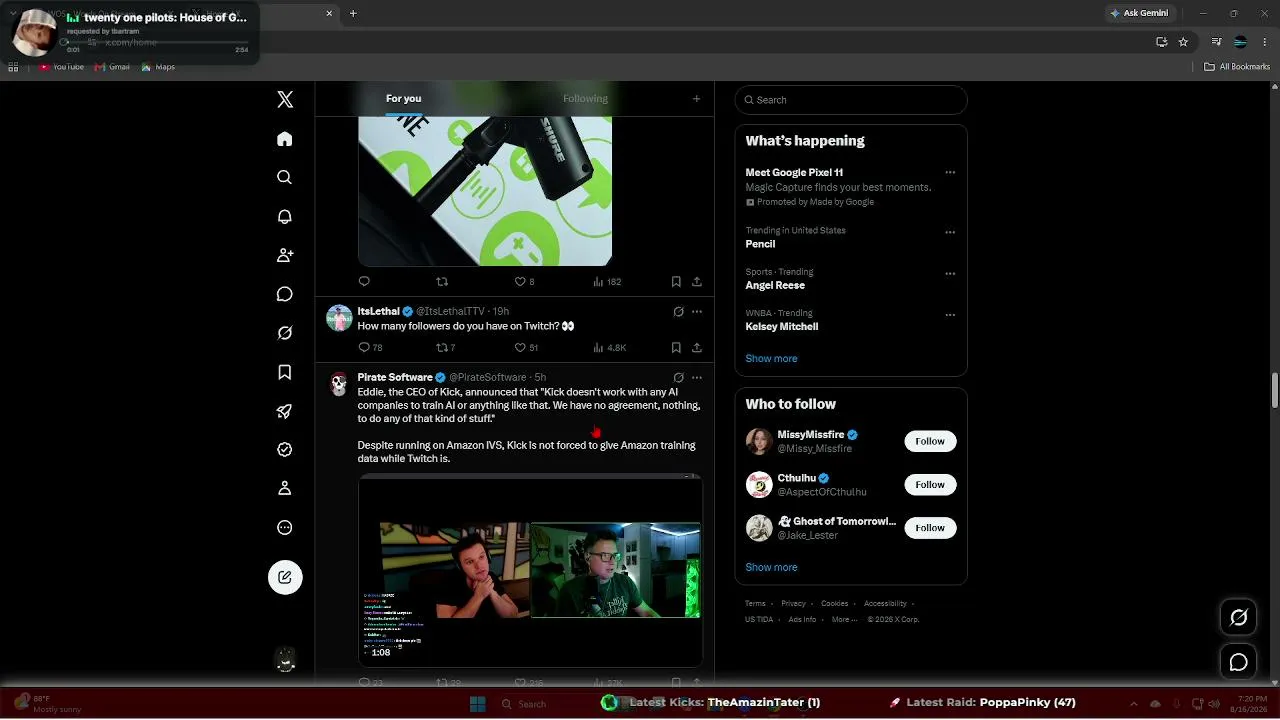Show more trends in What's happening
The image size is (1280, 720).
point(771,359)
